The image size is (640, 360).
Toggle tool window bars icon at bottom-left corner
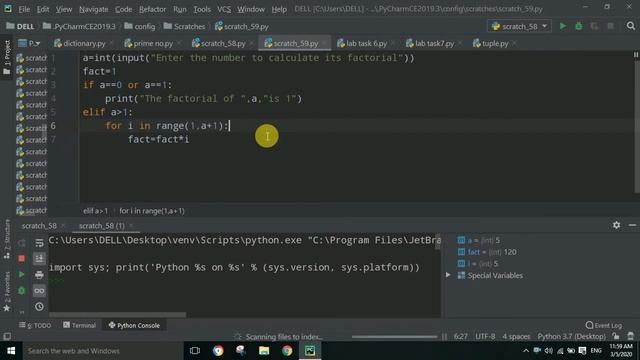point(7,336)
